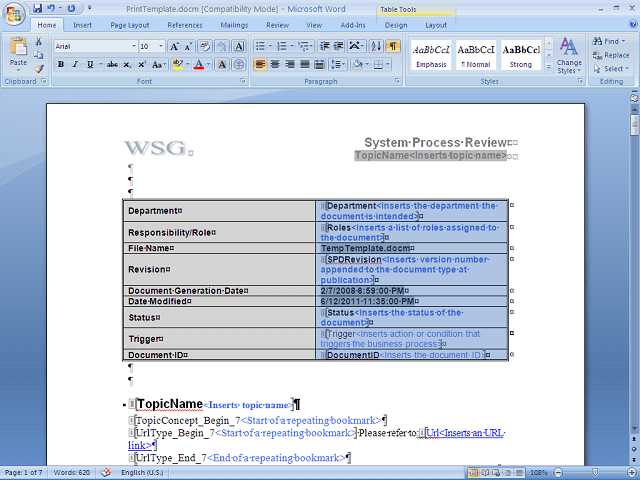This screenshot has width=640, height=480.
Task: Toggle Strikethrough formatting
Action: 112,64
